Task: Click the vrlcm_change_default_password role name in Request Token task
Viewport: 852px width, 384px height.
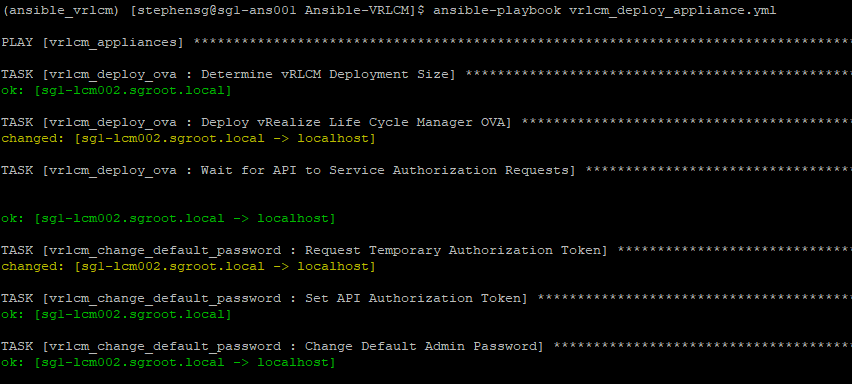Action: (162, 250)
